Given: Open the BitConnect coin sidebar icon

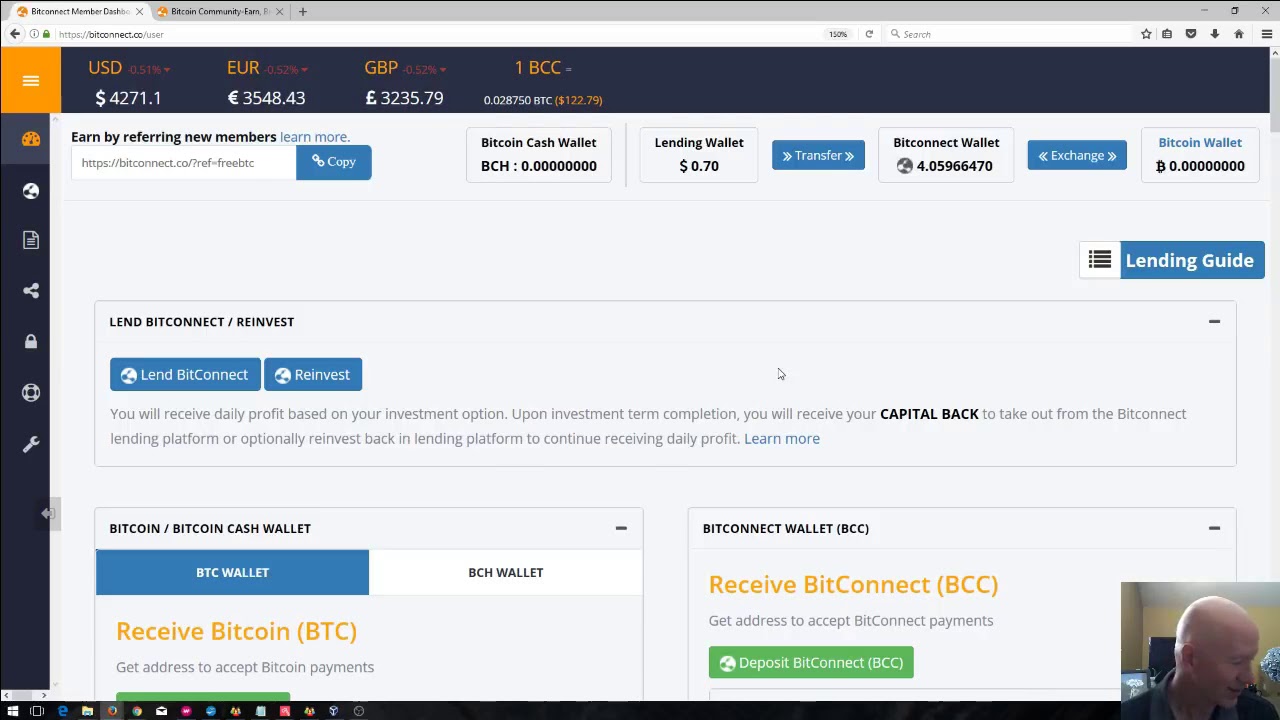Looking at the screenshot, I should point(31,190).
